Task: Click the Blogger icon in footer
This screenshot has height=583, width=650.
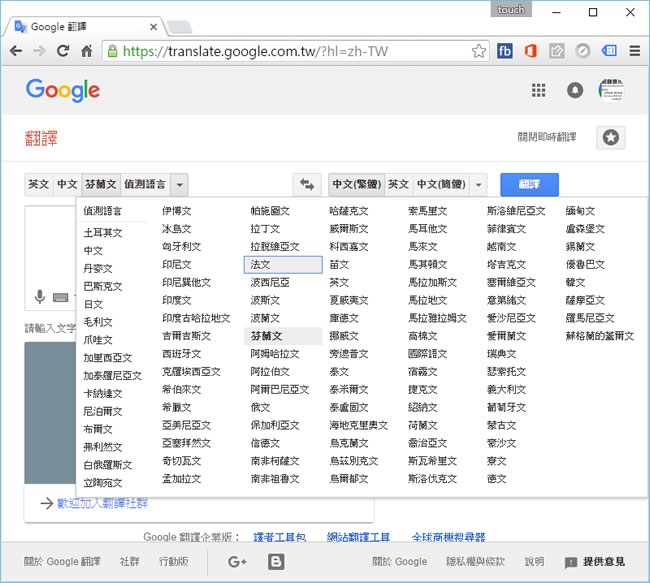Action: coord(276,561)
